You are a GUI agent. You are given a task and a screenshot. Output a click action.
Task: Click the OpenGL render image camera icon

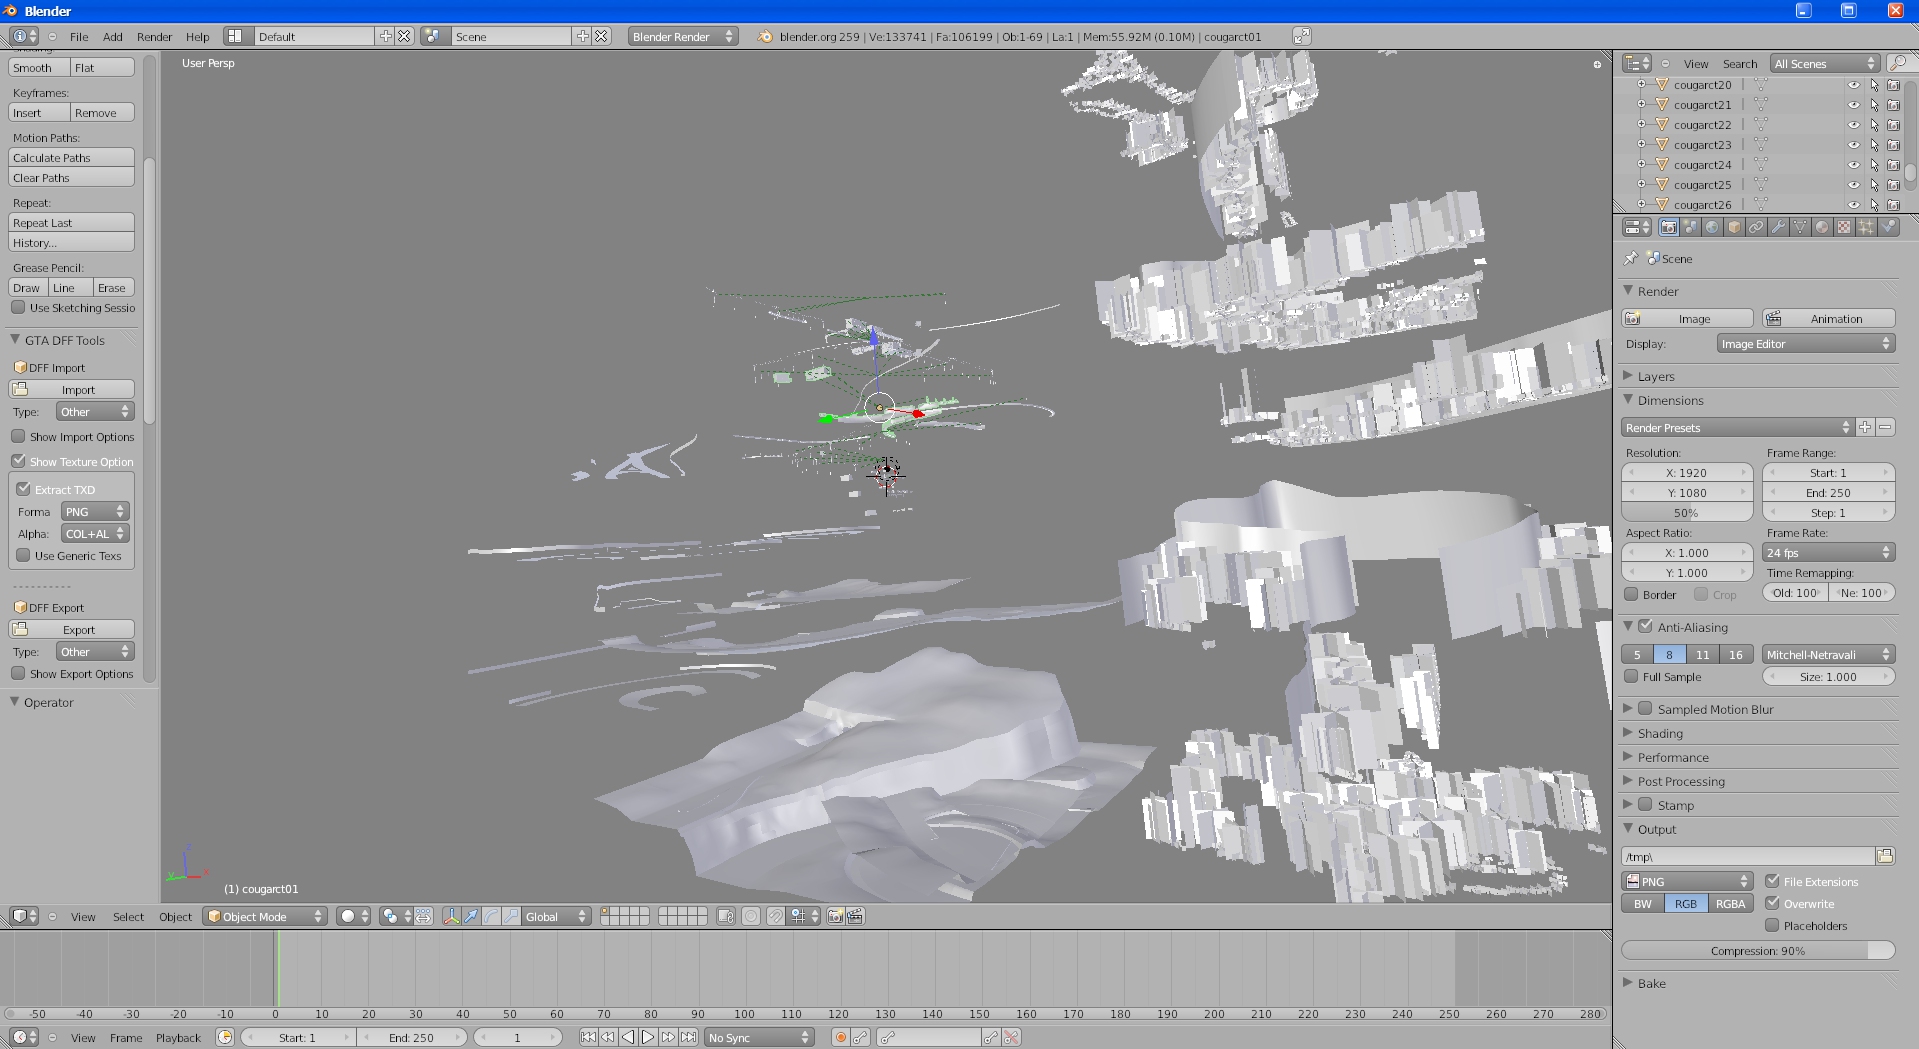click(x=835, y=916)
